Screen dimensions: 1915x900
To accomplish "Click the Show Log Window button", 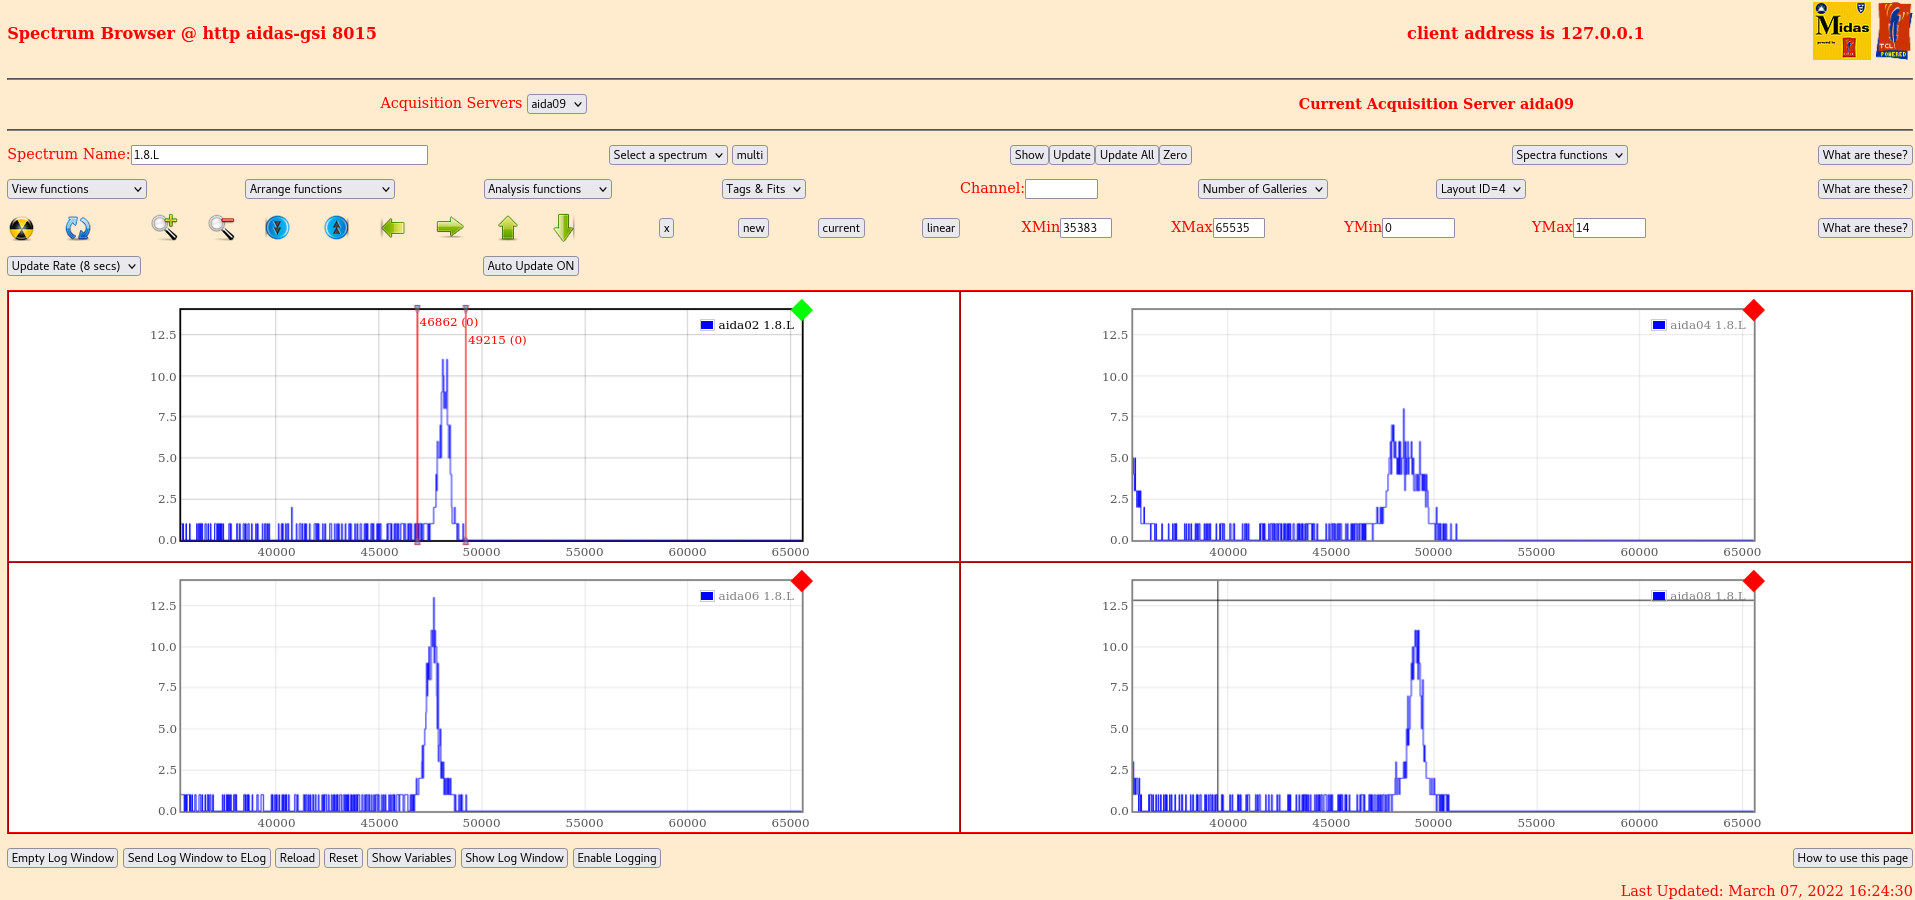I will click(514, 858).
